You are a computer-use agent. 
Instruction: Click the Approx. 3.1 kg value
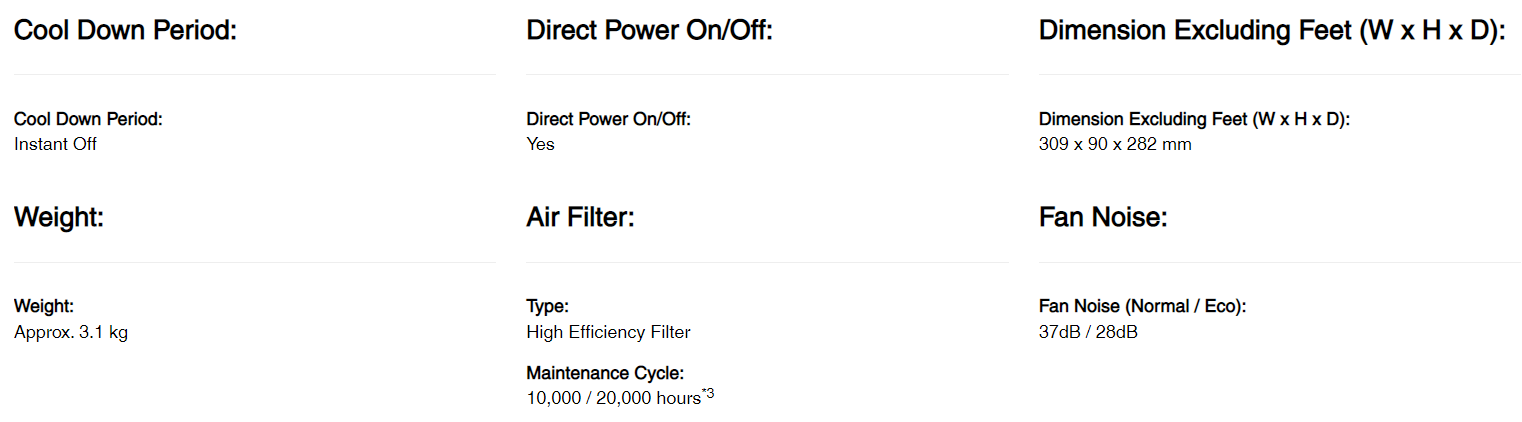(71, 332)
